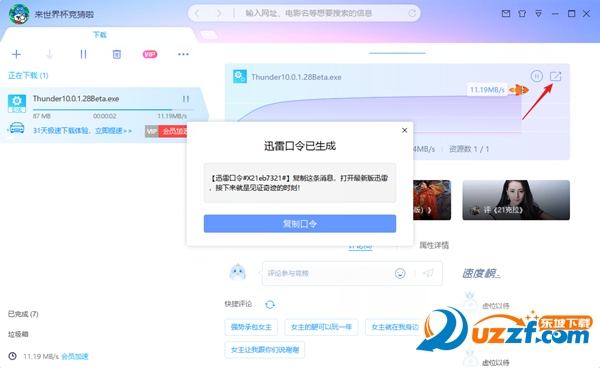The width and height of the screenshot is (600, 368).
Task: Switch to the 属性详情 tab
Action: pos(434,245)
